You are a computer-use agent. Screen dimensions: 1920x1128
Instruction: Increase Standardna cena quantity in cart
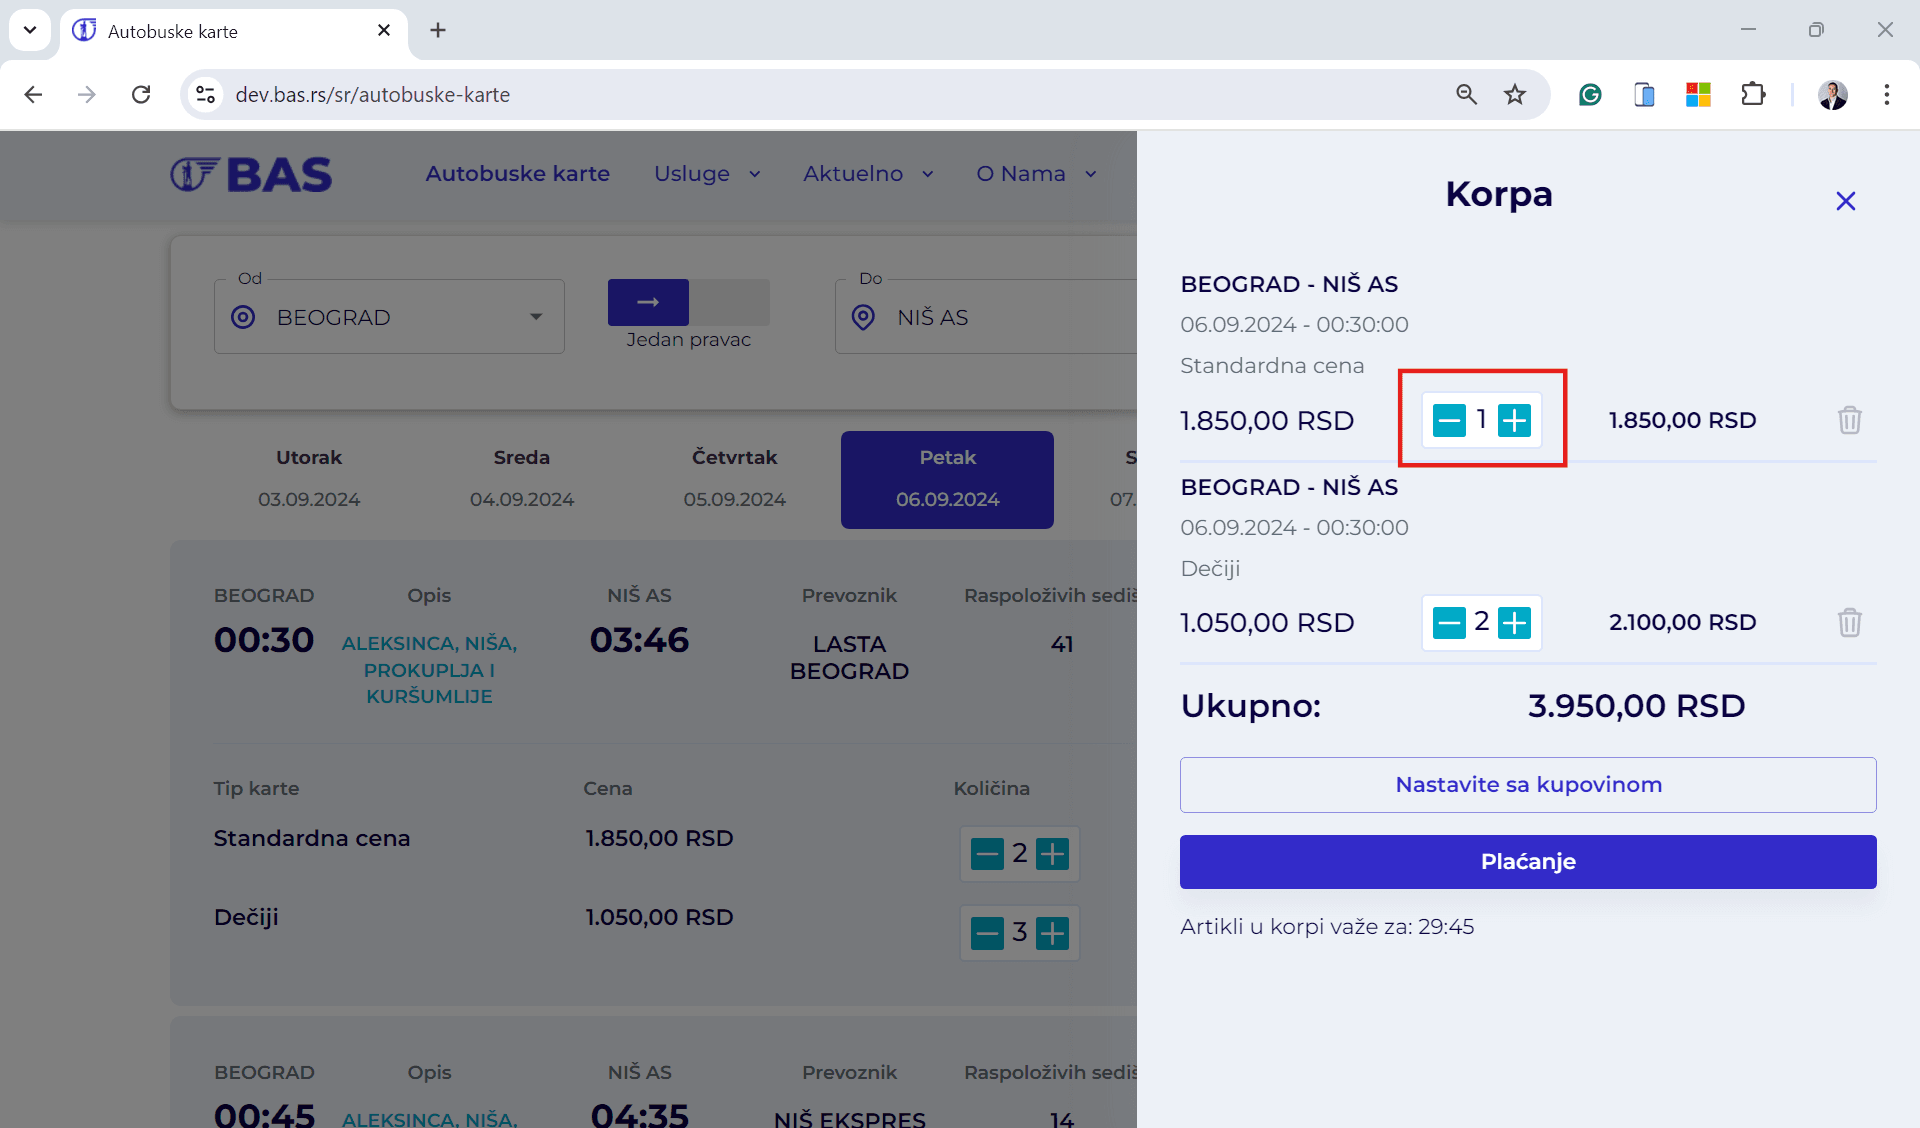click(1514, 420)
